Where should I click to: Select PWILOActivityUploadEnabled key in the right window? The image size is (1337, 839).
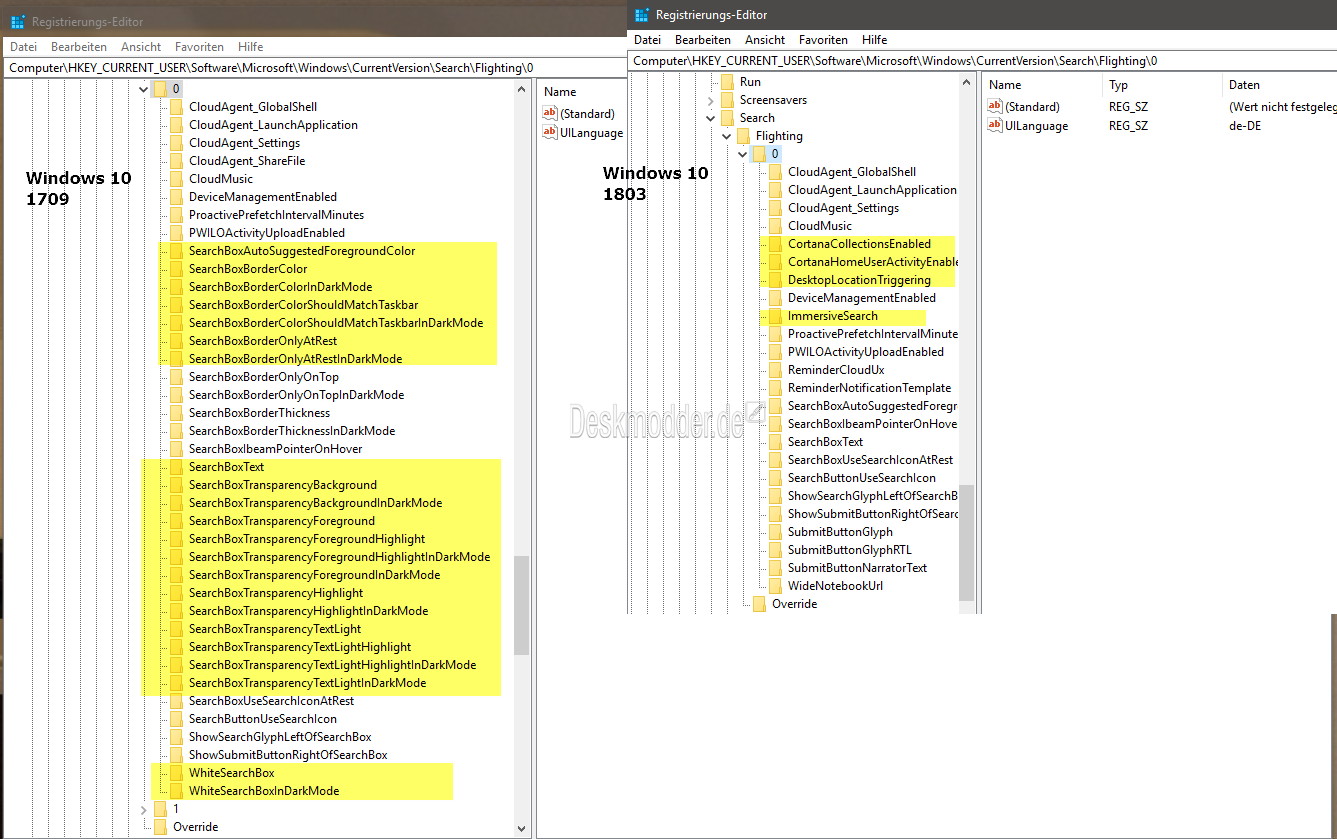pos(865,352)
